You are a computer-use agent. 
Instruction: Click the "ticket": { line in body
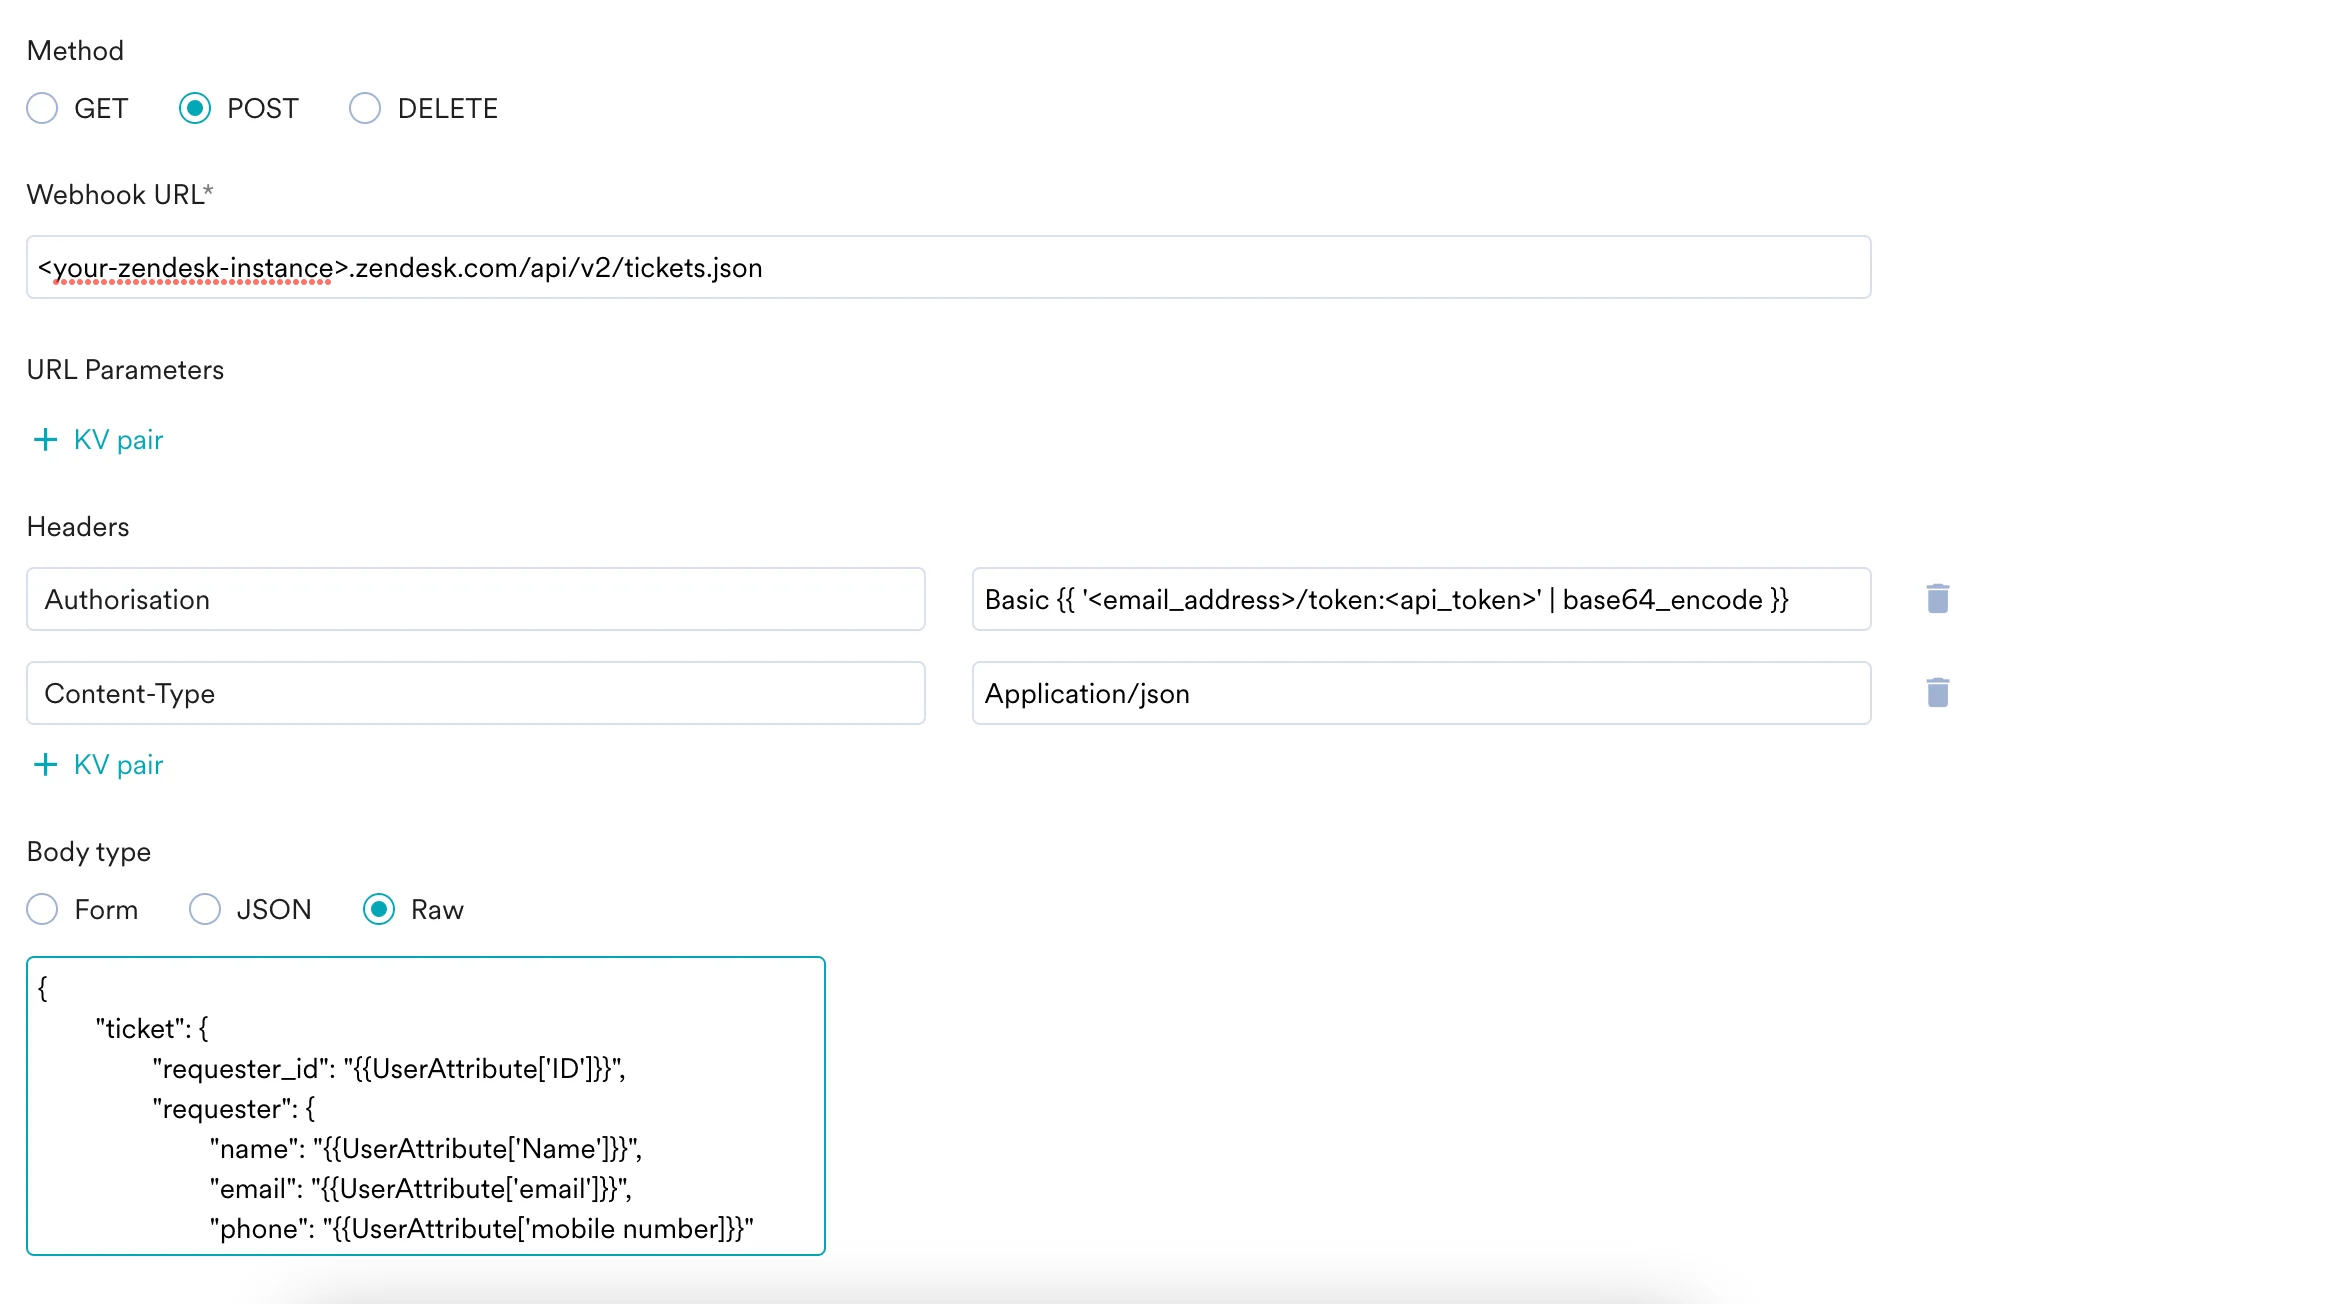point(152,1029)
